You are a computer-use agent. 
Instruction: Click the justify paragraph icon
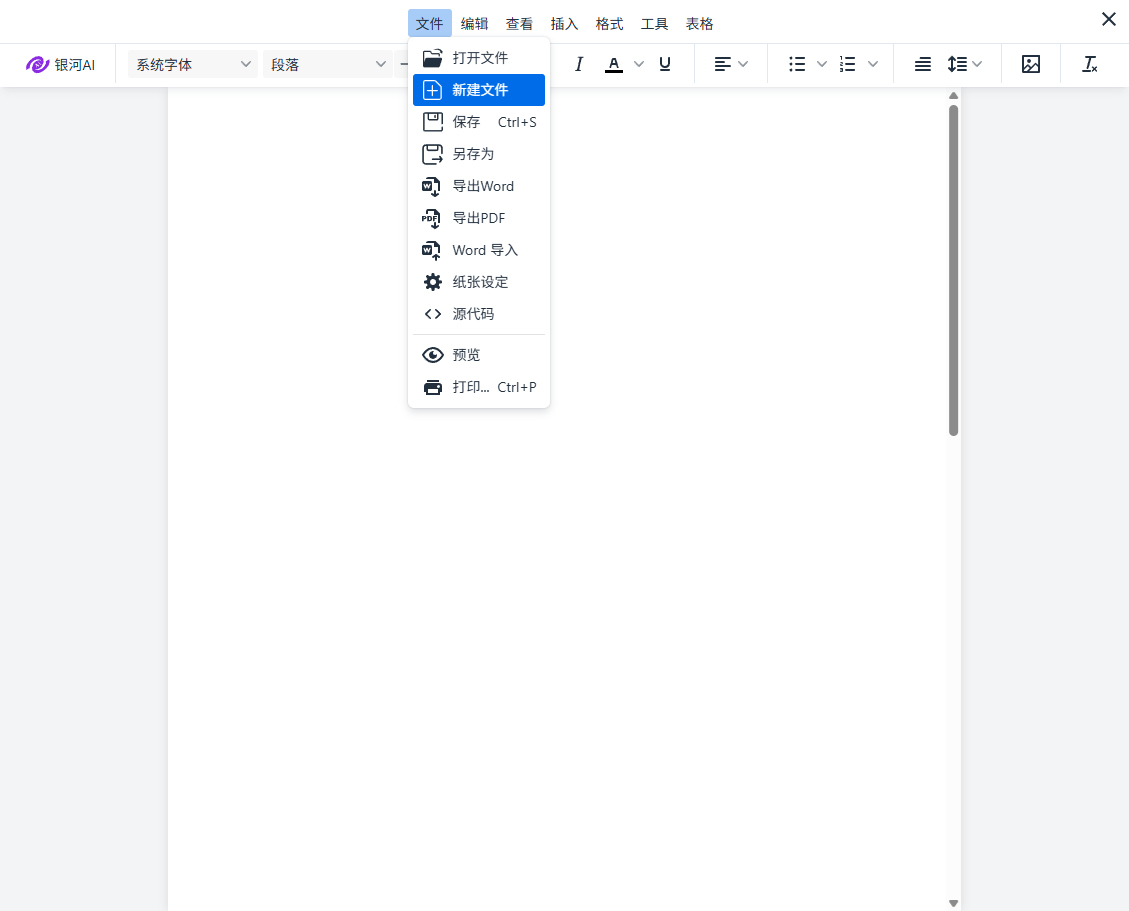coord(922,65)
